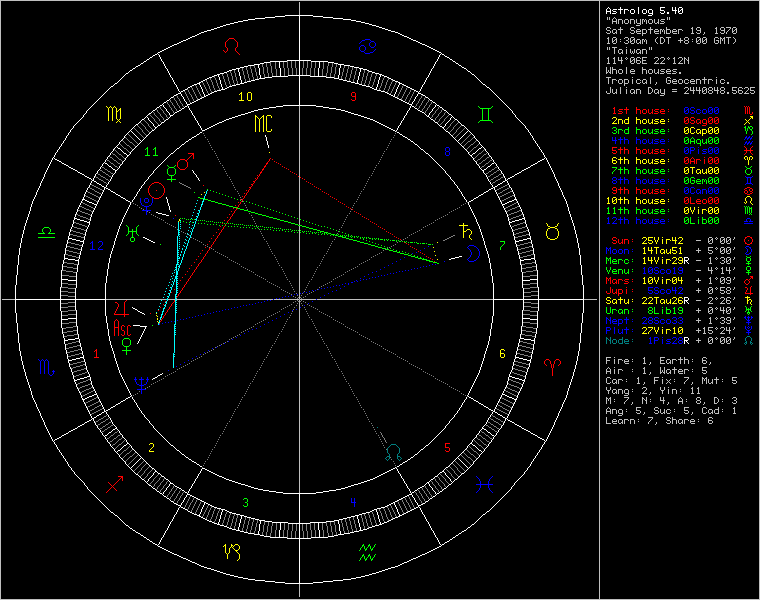
Task: Click the Sun glyph in the chart wheel
Action: [155, 189]
